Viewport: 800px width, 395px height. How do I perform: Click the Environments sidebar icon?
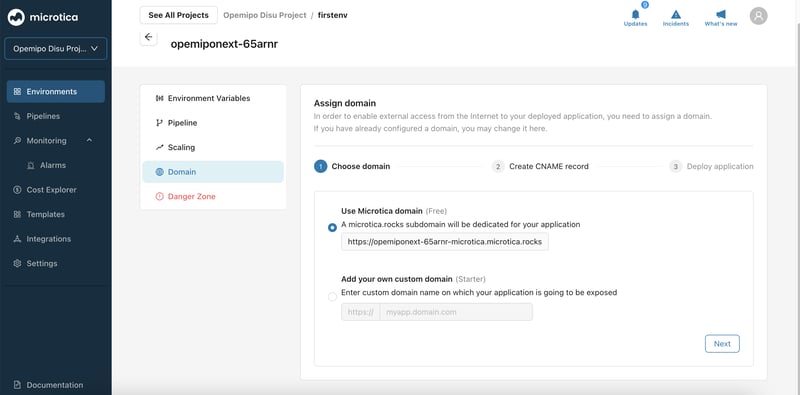tap(17, 92)
